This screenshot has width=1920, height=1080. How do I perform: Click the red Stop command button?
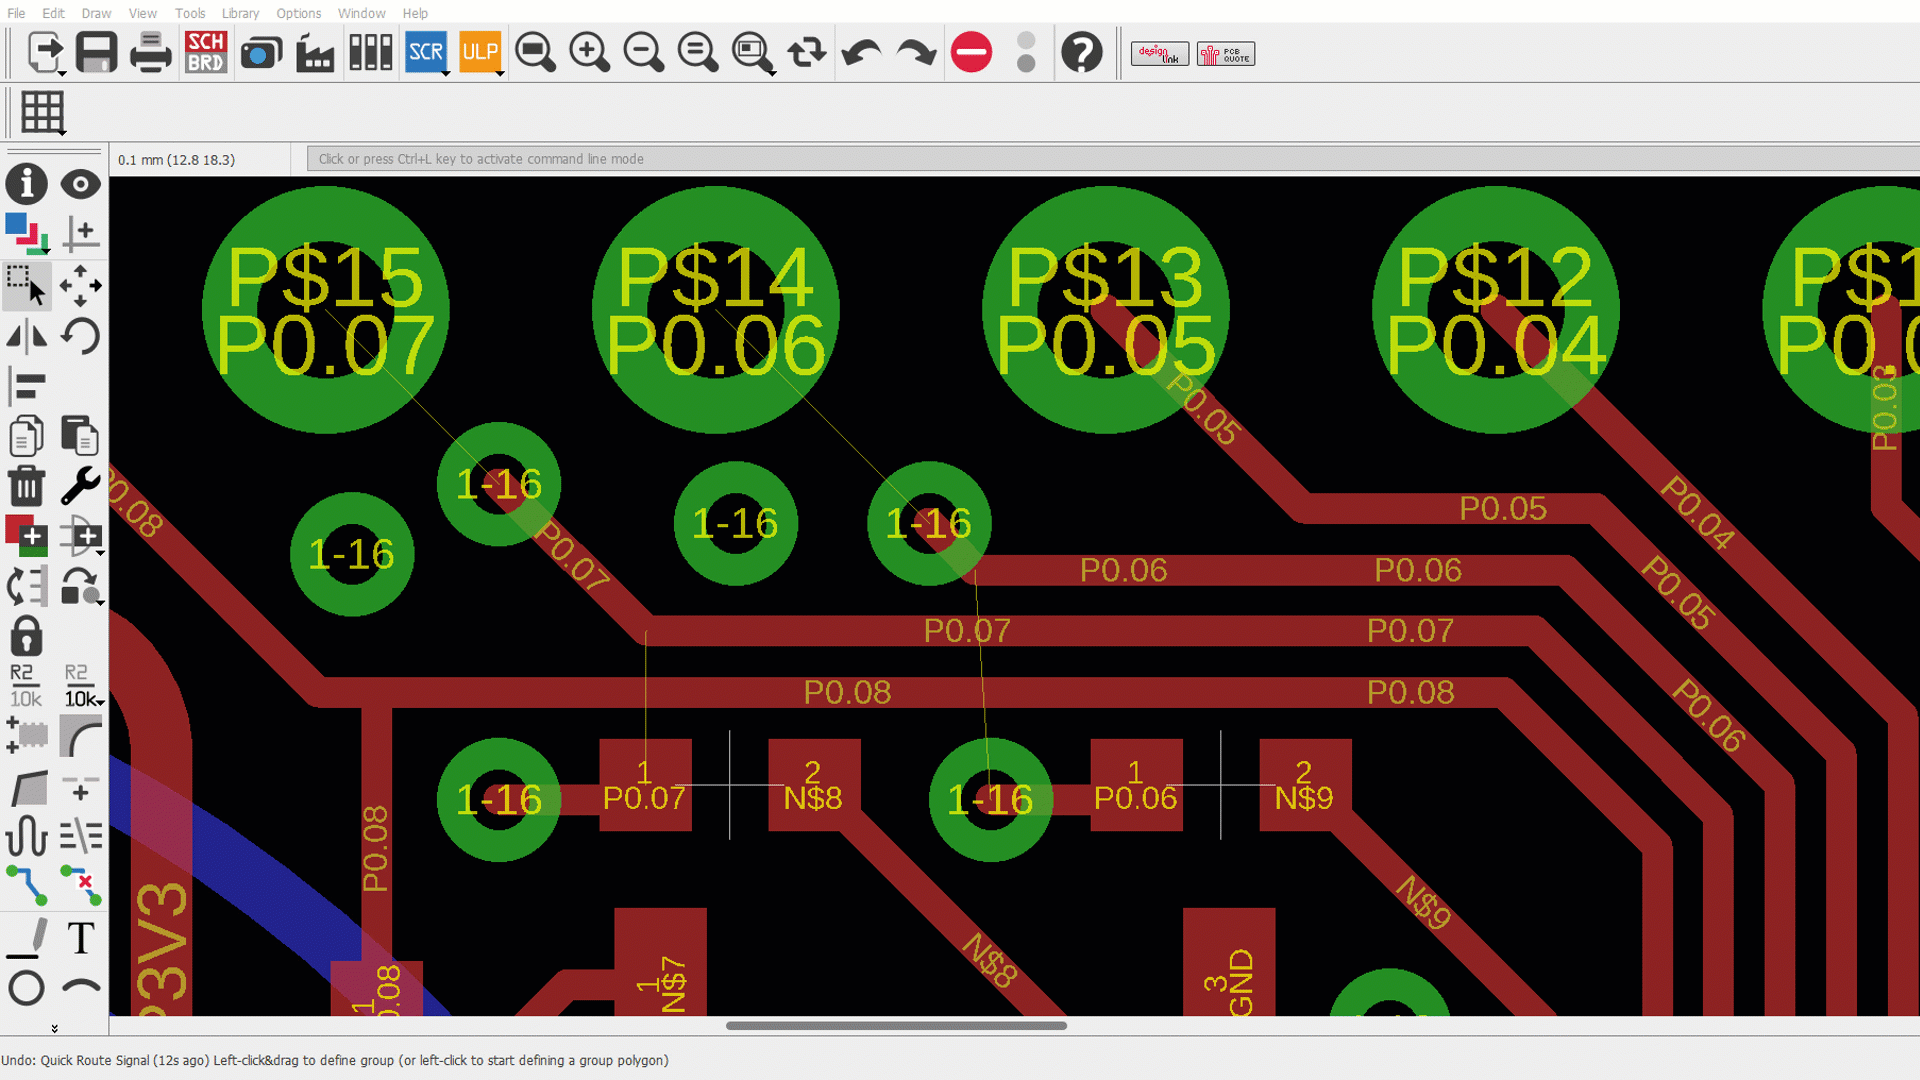click(971, 52)
